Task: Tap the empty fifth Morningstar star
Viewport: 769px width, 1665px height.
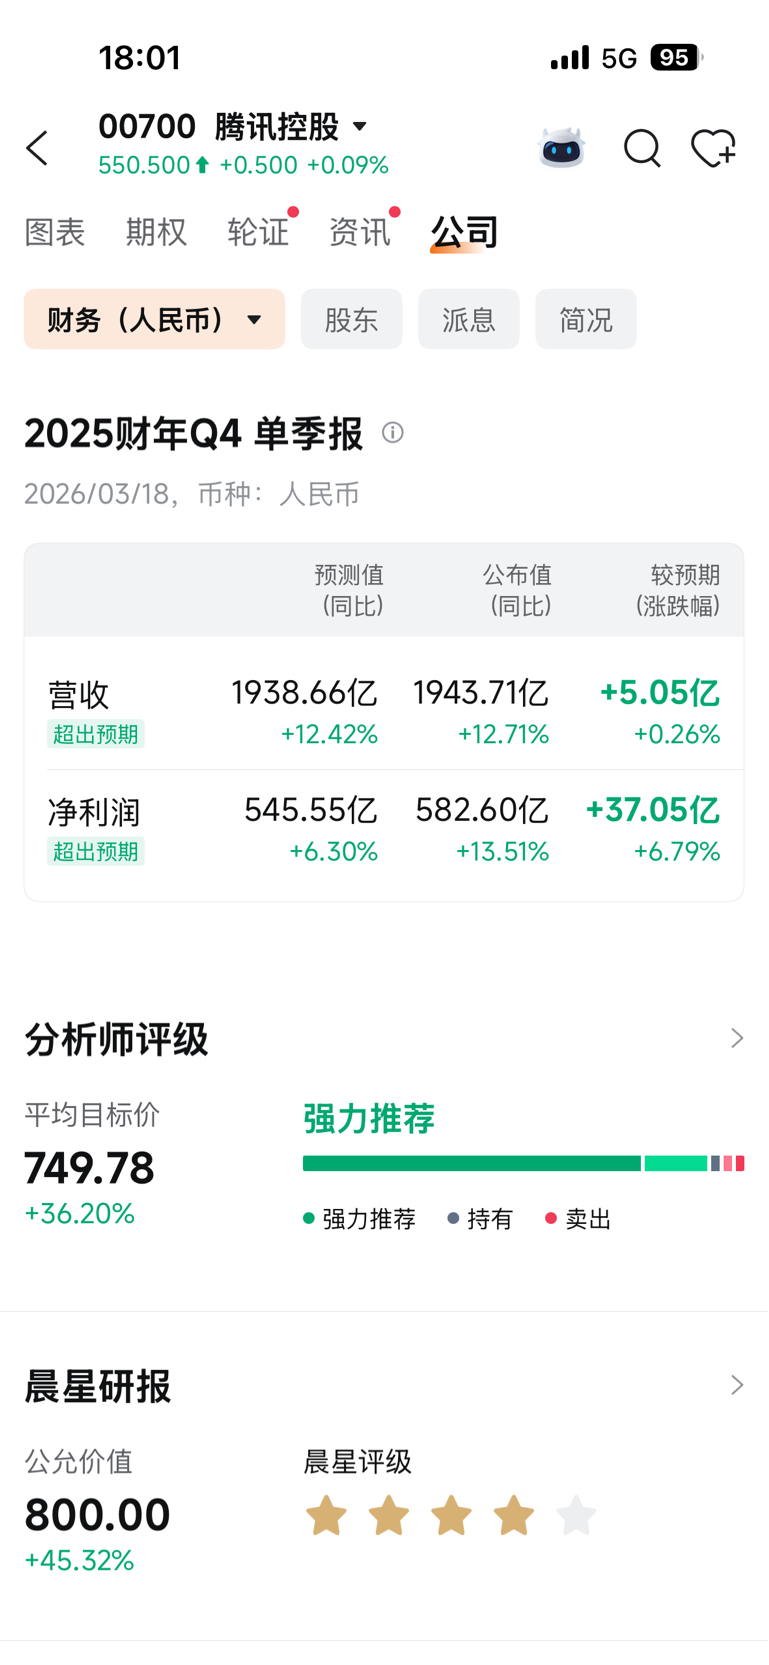Action: (576, 1516)
